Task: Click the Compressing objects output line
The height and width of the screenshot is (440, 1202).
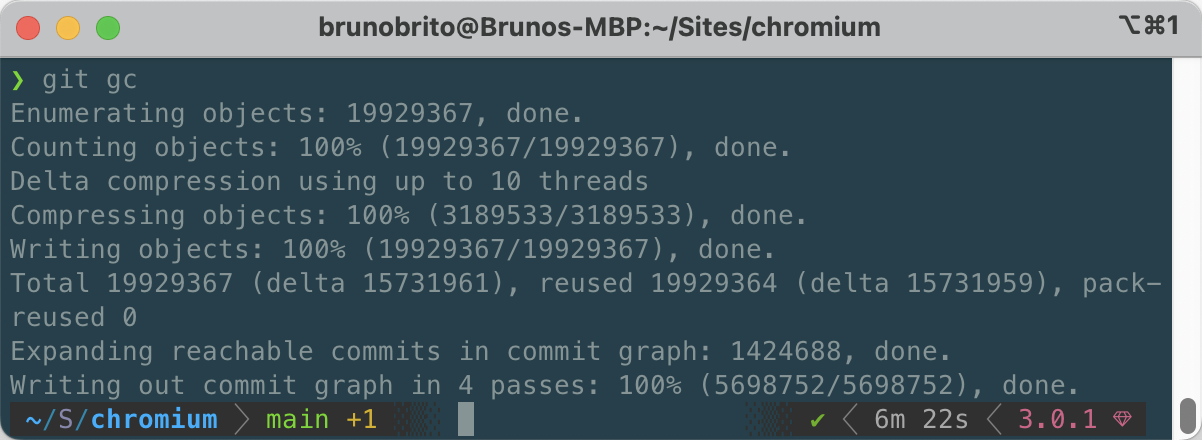Action: pos(409,216)
